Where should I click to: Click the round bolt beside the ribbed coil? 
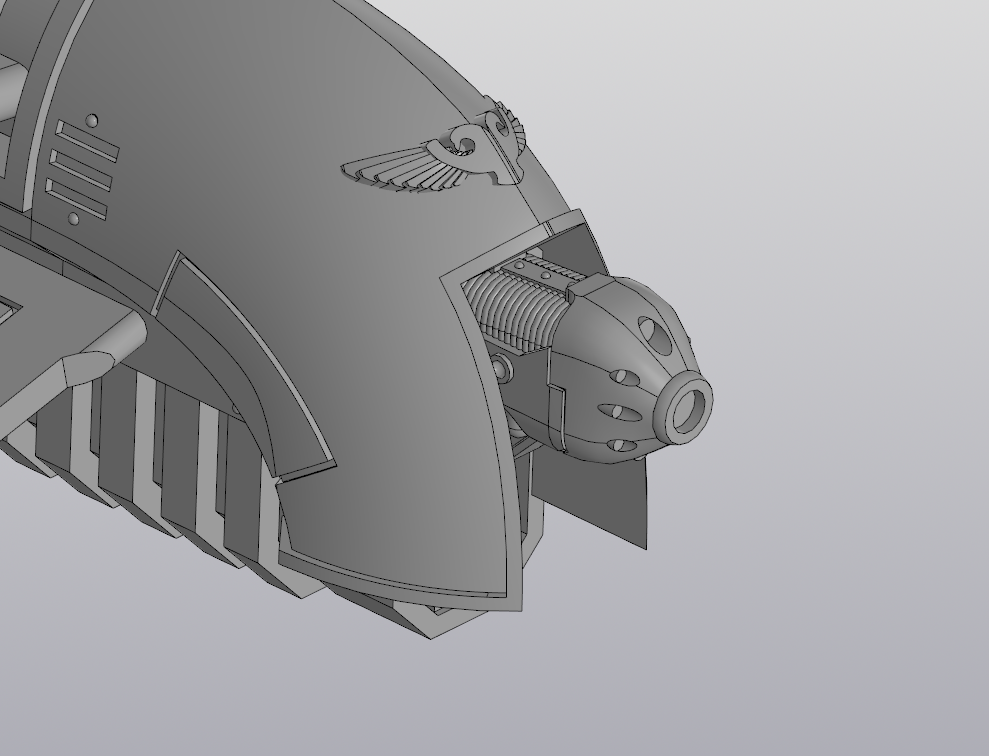[502, 370]
